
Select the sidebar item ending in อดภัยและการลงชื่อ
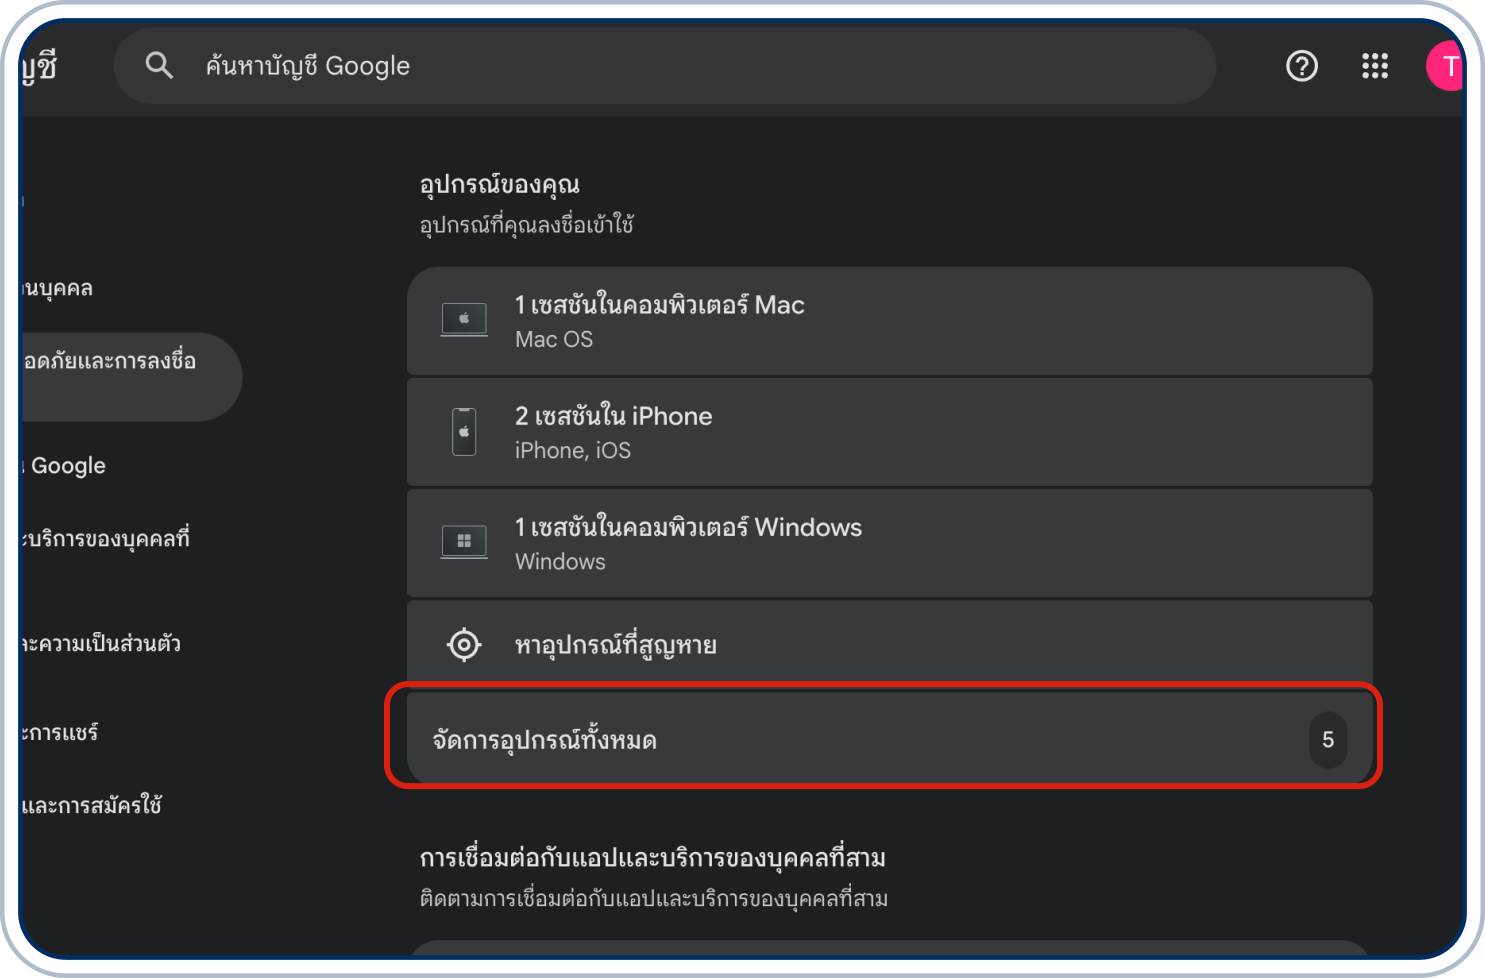pos(130,376)
